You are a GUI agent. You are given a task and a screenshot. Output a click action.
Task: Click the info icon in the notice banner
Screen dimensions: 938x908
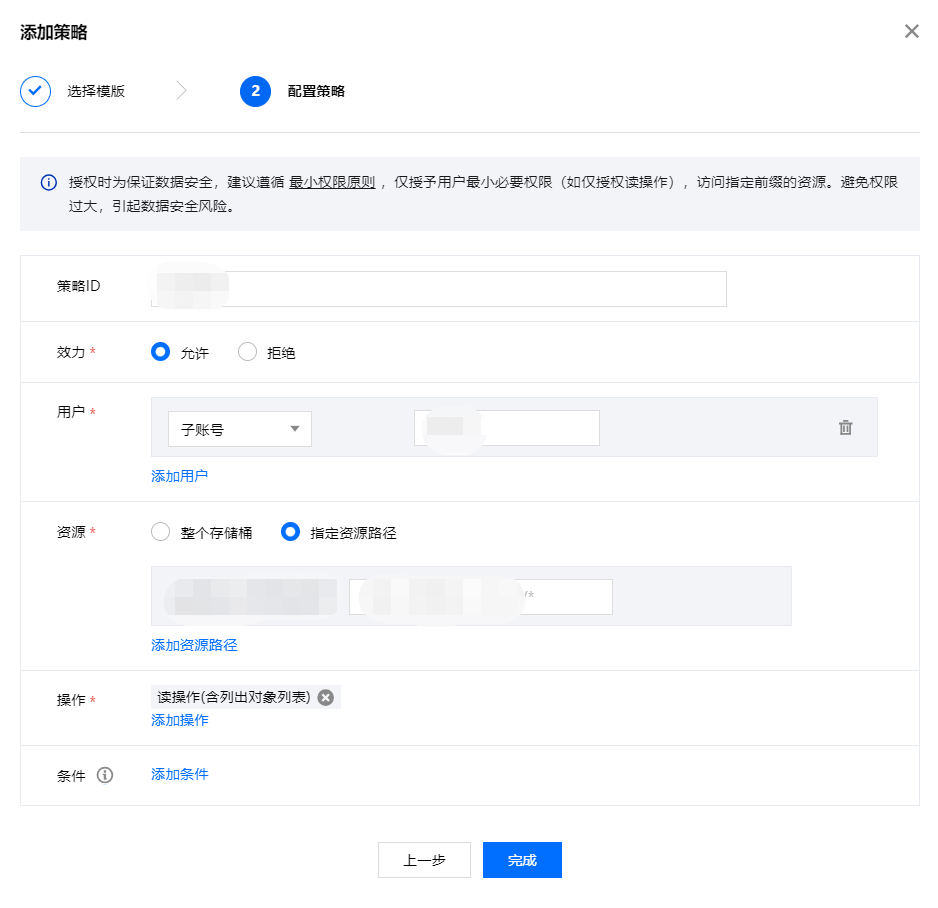click(x=48, y=183)
